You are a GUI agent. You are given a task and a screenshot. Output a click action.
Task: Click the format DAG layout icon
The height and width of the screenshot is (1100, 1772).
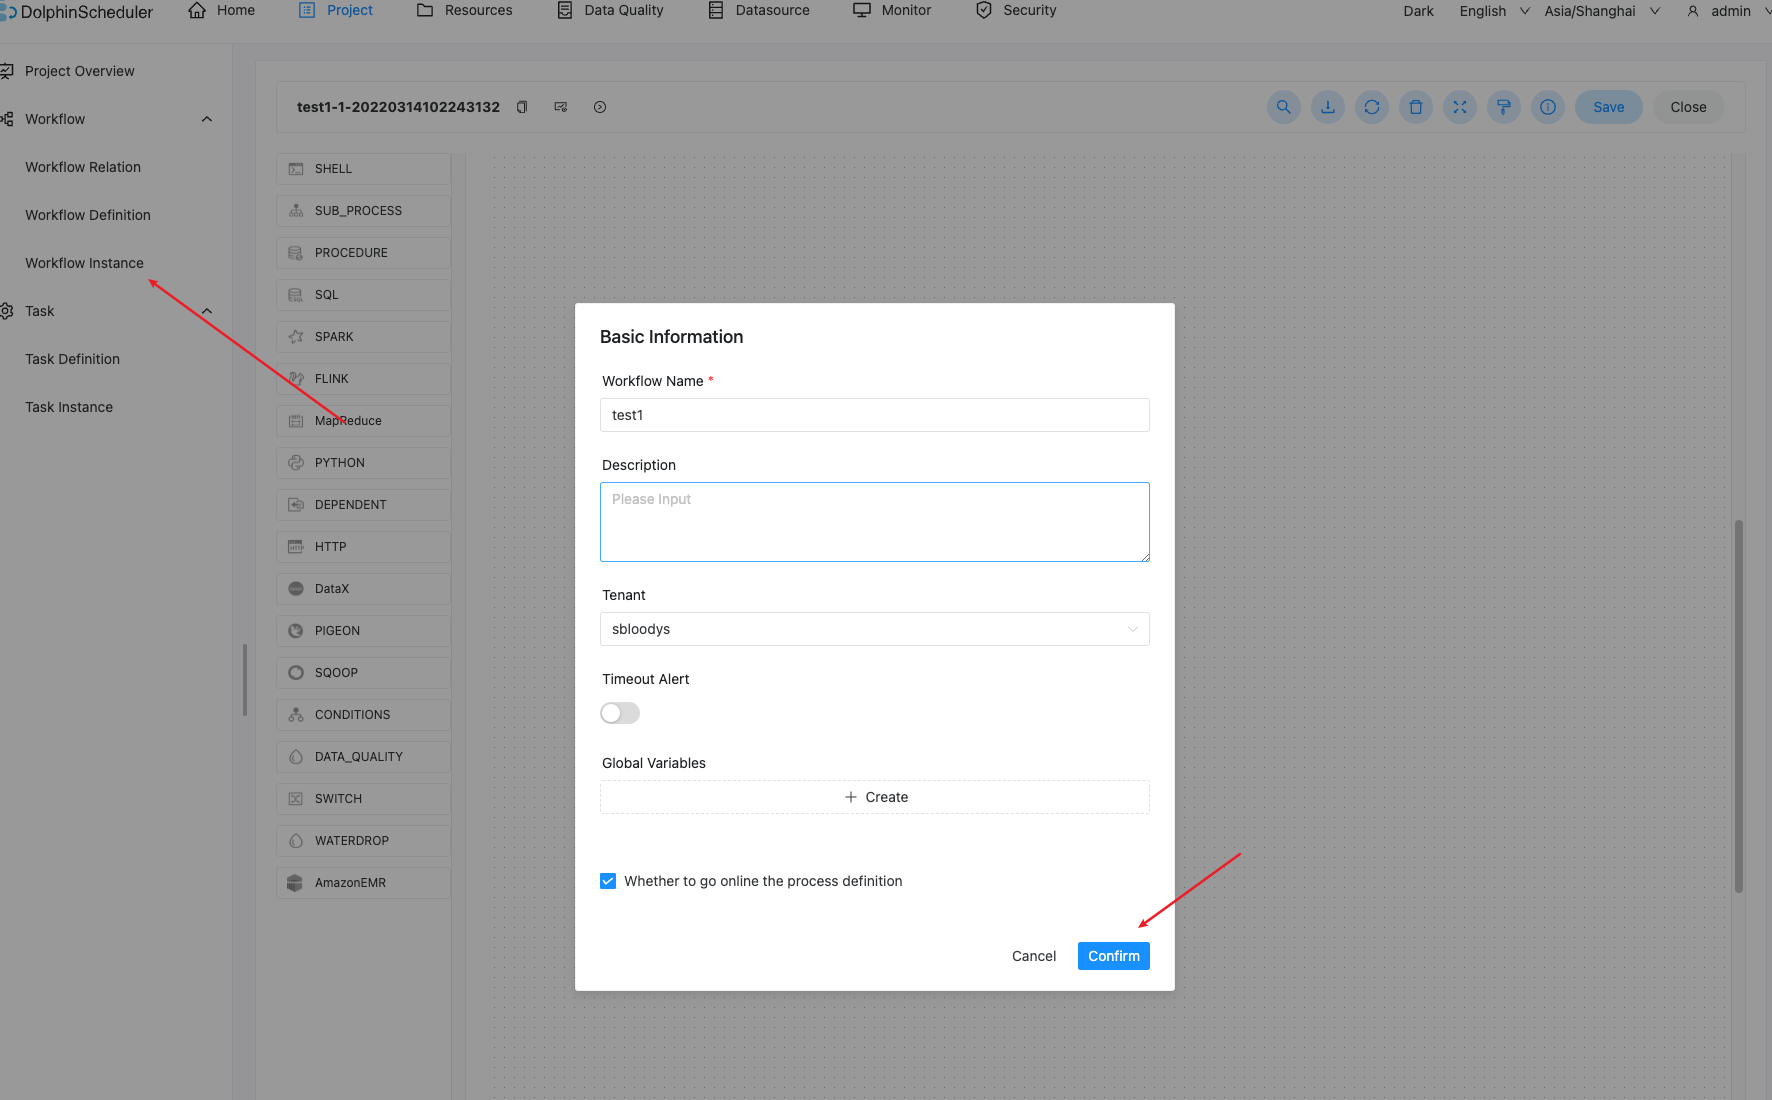coord(1504,107)
